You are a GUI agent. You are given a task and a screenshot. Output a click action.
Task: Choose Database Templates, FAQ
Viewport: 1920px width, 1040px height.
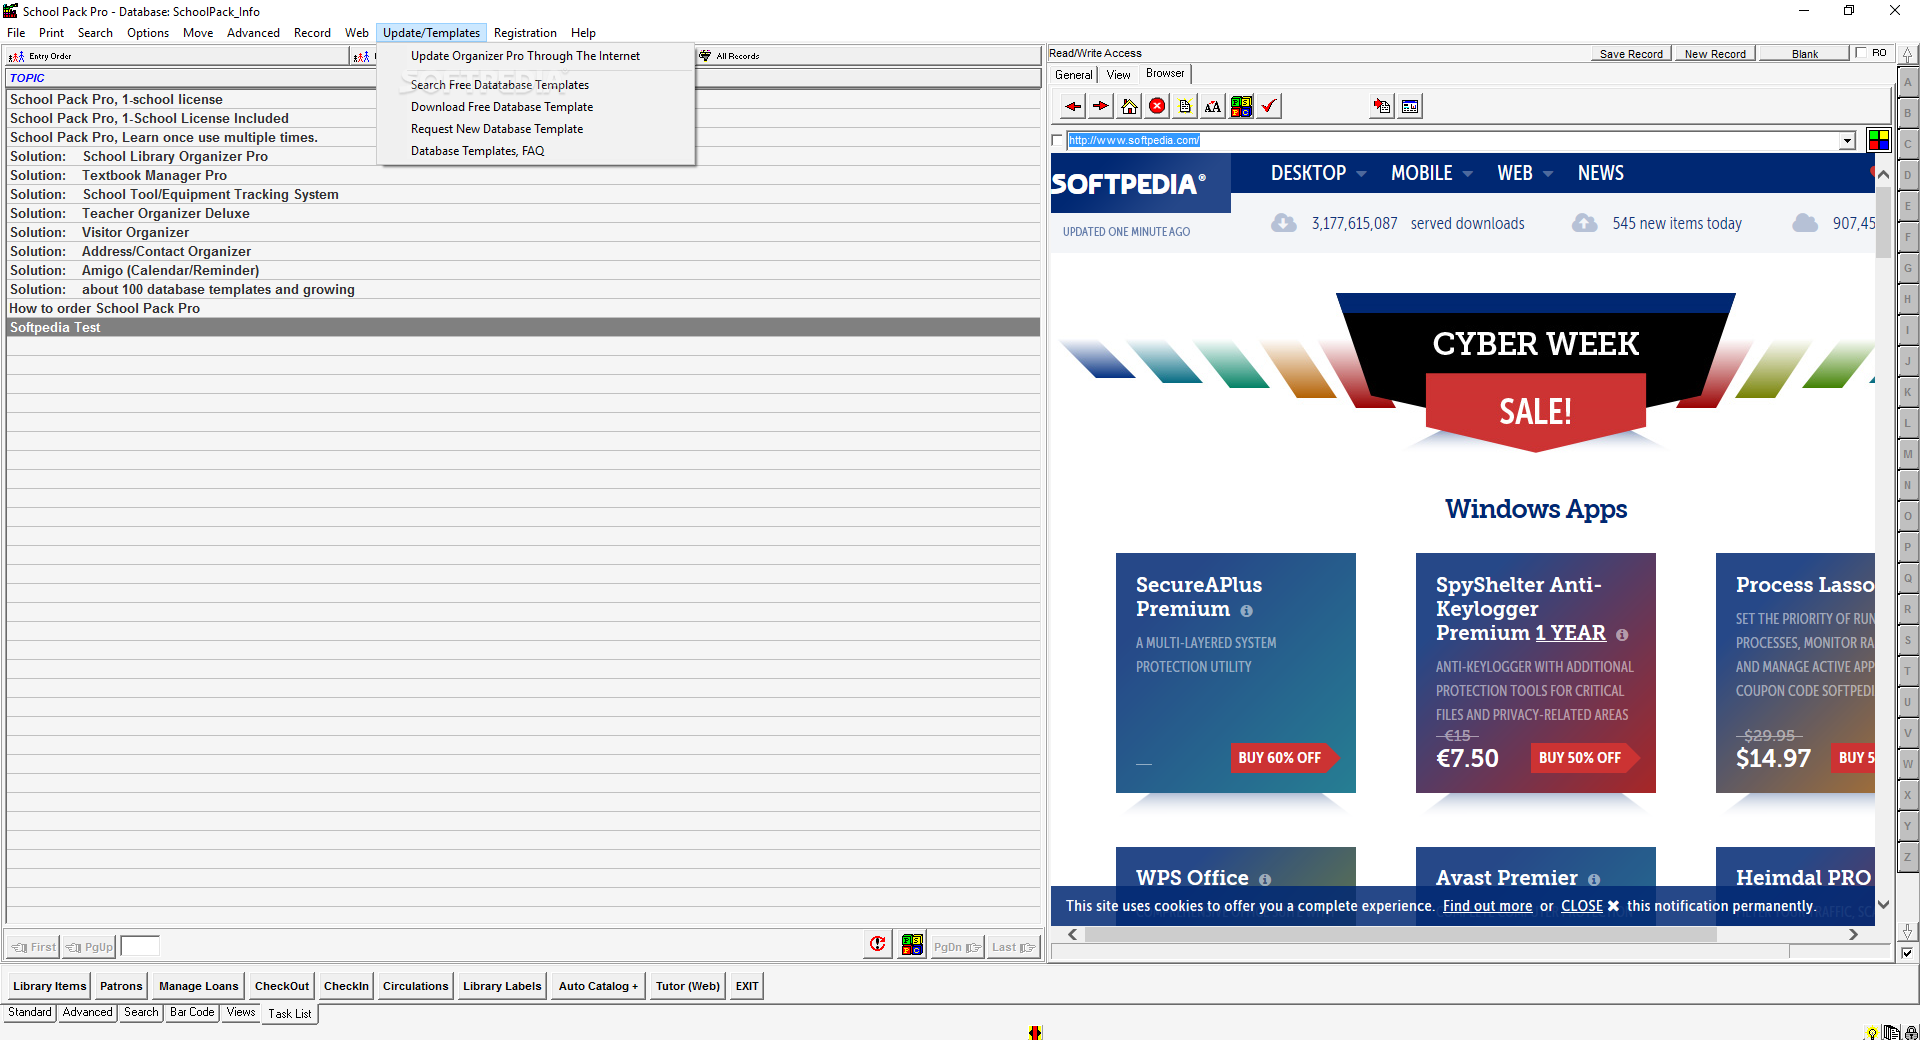pos(478,151)
